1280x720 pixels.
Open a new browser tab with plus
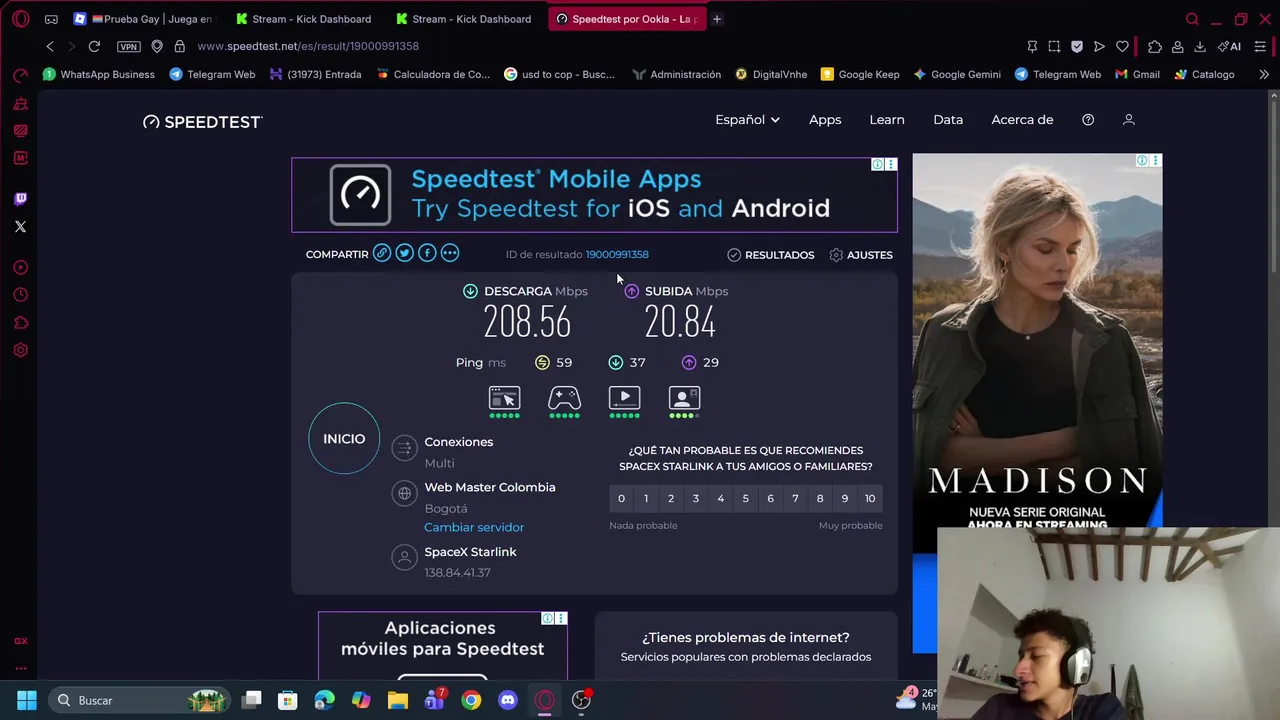click(717, 19)
